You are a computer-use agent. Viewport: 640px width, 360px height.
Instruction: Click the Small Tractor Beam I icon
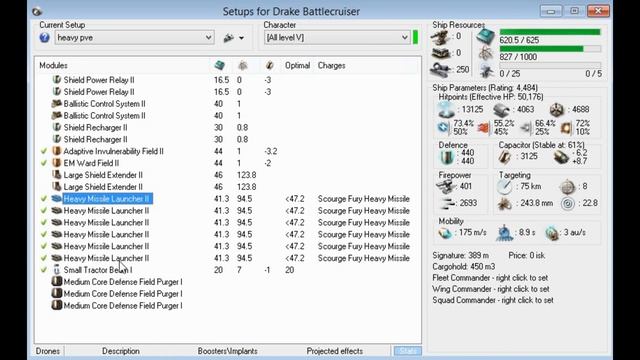57,269
